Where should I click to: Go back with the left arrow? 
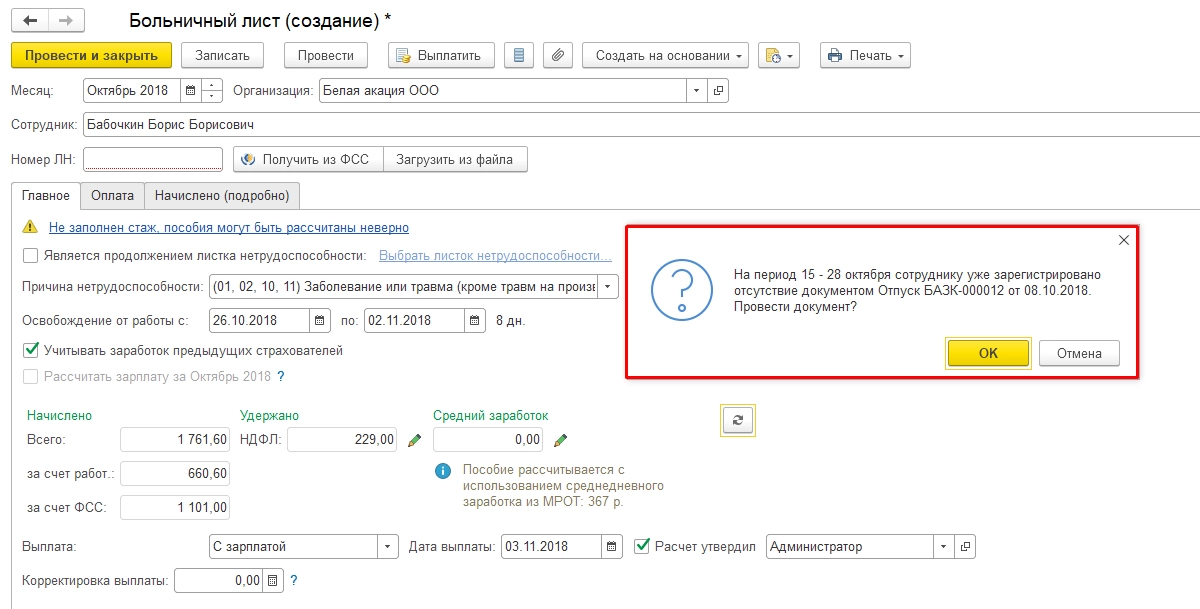pyautogui.click(x=30, y=20)
